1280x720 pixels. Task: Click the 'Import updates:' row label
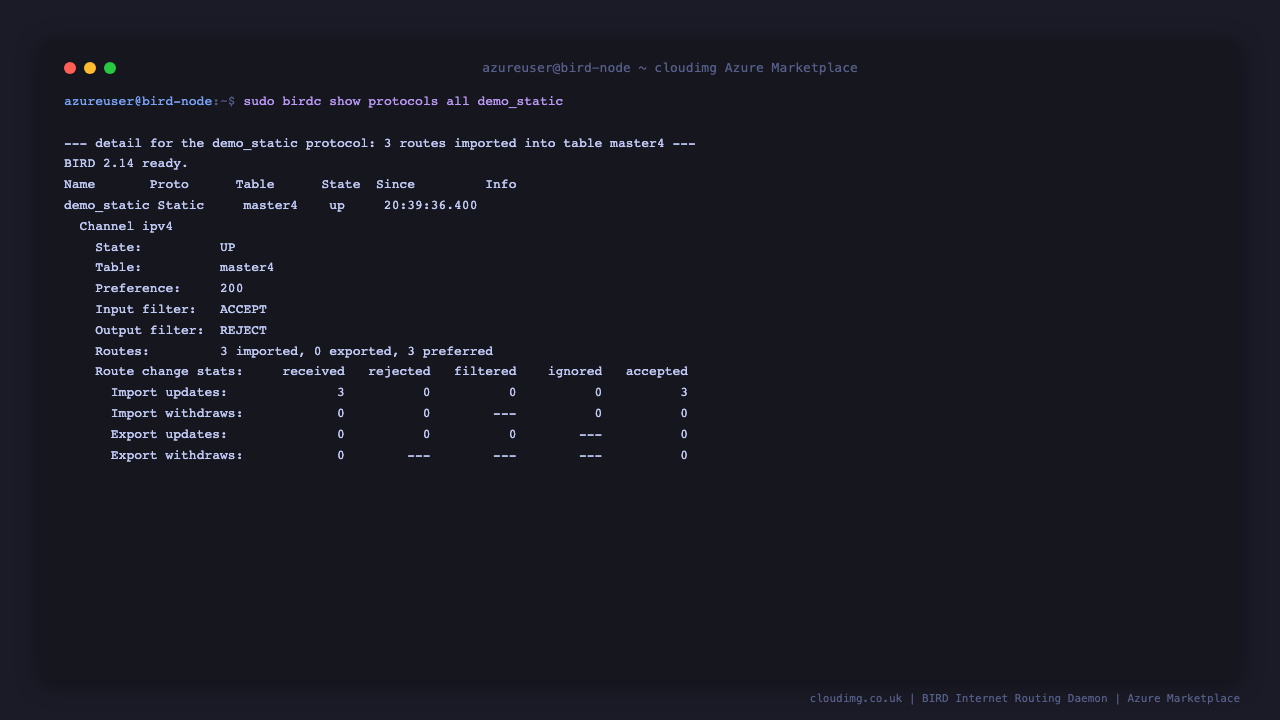[x=169, y=392]
